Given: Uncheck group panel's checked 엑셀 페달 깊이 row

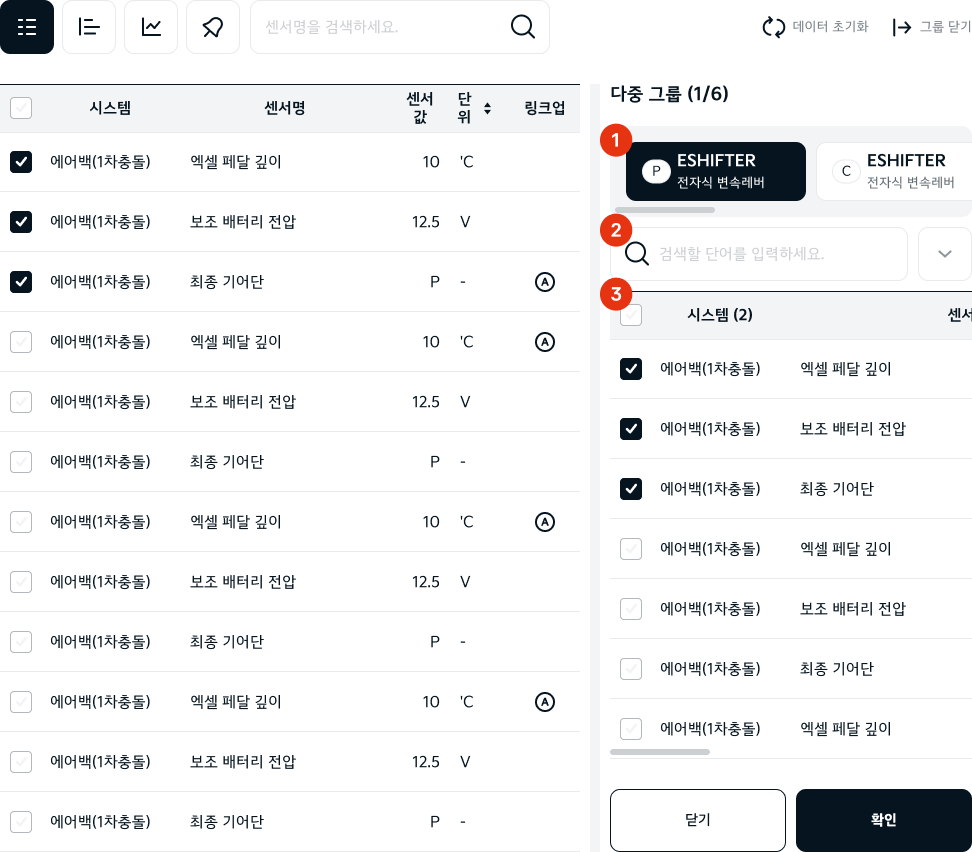Looking at the screenshot, I should click(631, 369).
